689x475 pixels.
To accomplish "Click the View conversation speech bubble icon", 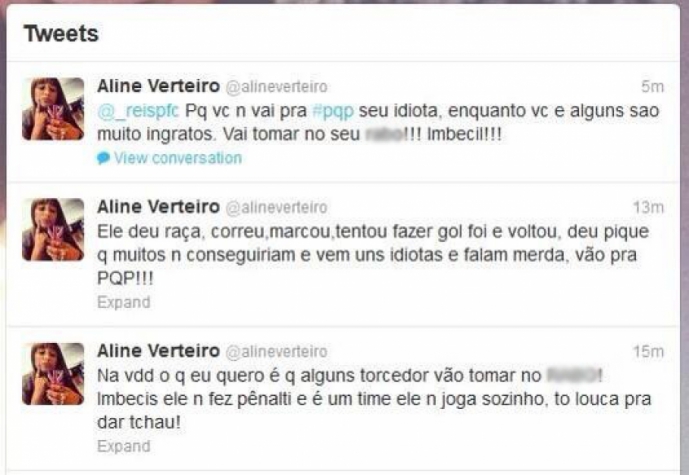I will [103, 158].
